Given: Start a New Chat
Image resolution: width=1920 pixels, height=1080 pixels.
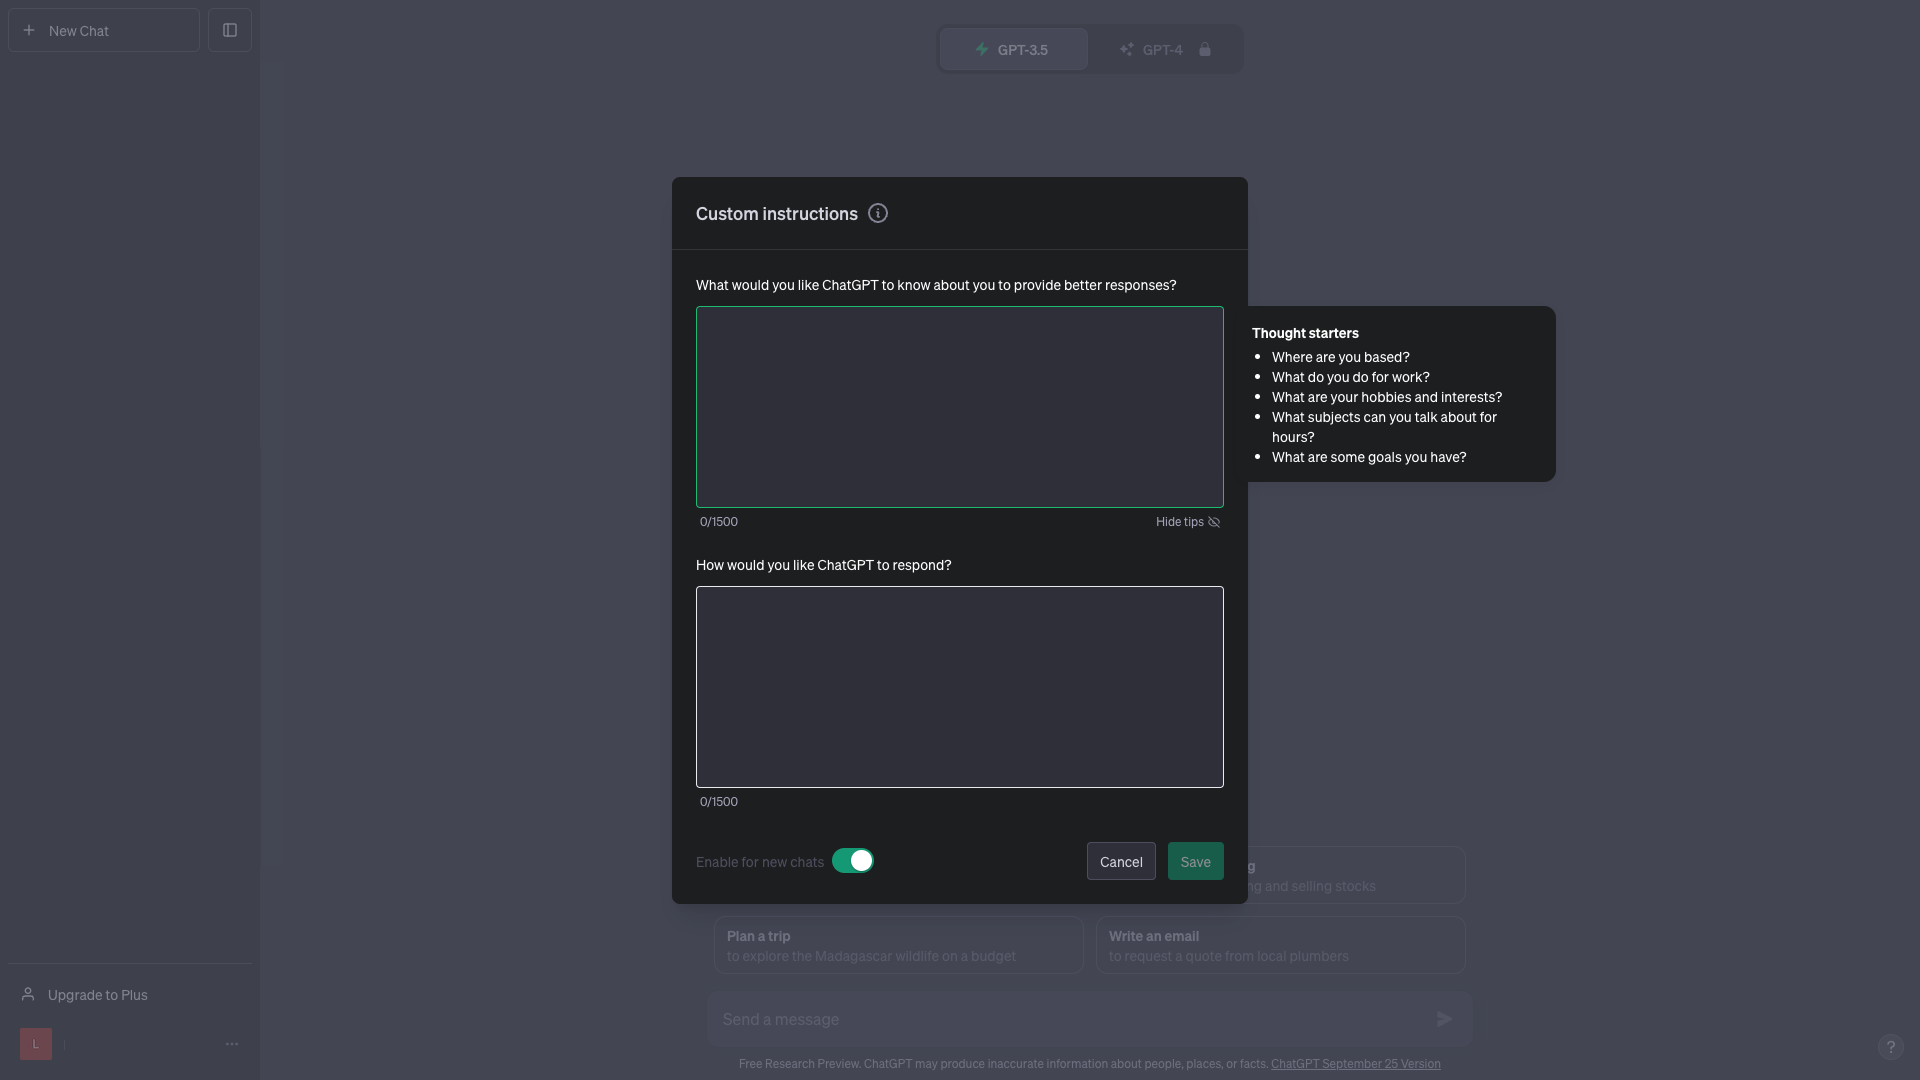Looking at the screenshot, I should pyautogui.click(x=104, y=30).
